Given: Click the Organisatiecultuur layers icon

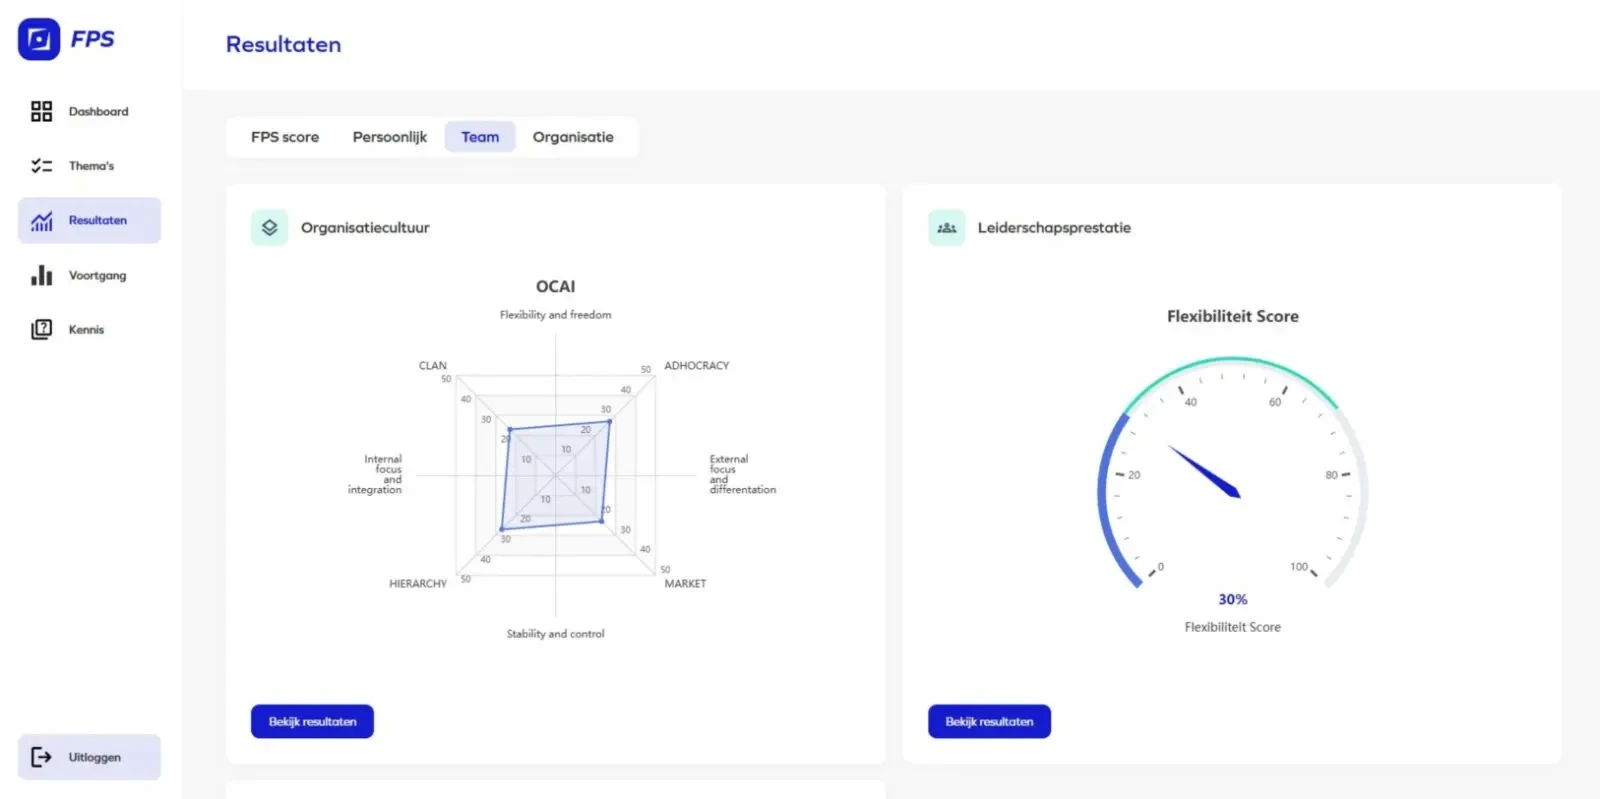Looking at the screenshot, I should [269, 228].
